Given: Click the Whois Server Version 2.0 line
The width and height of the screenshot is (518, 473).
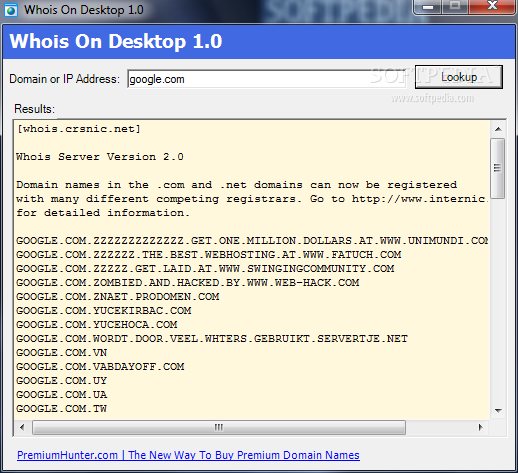Looking at the screenshot, I should pyautogui.click(x=100, y=157).
